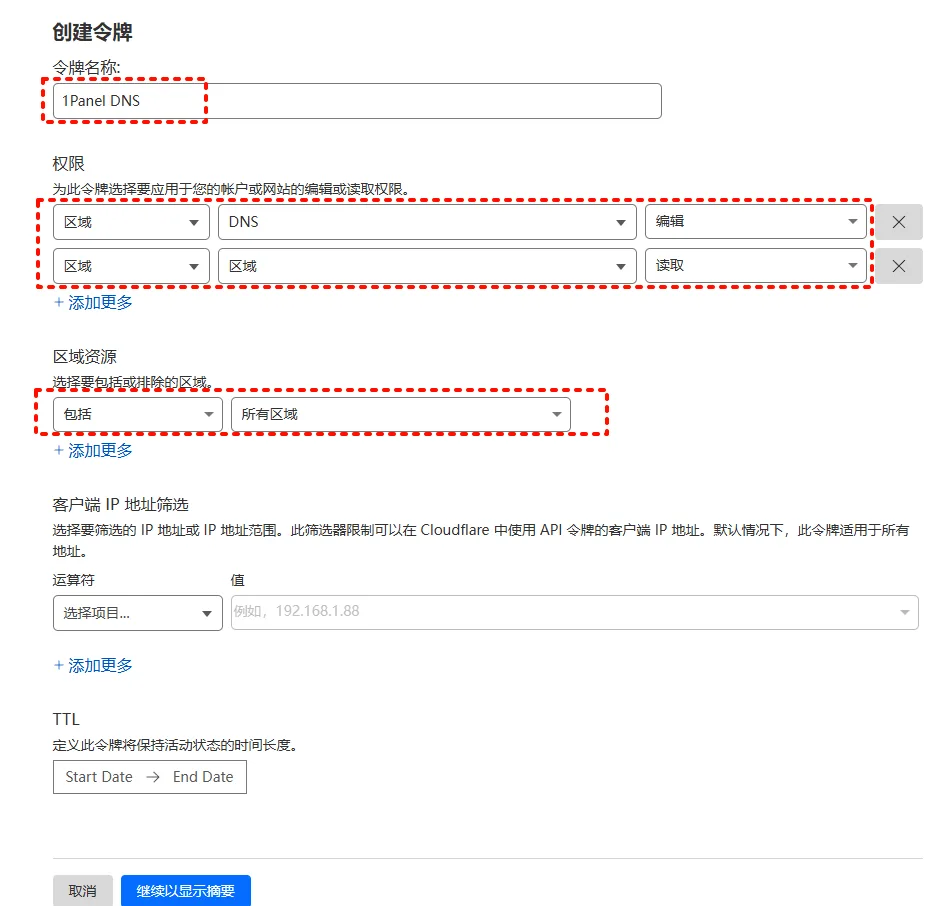Click the IP address value input field
The height and width of the screenshot is (906, 942).
[x=560, y=611]
